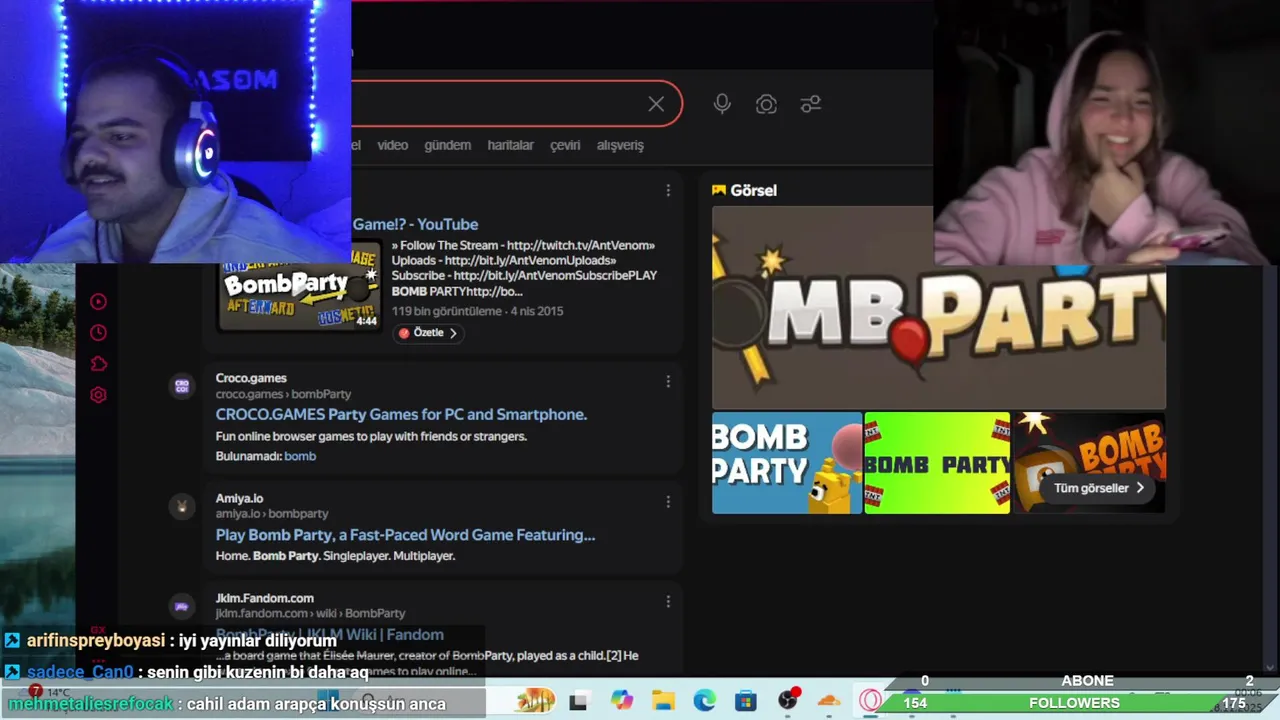The image size is (1280, 720).
Task: Open Microsoft Store from the taskbar
Action: click(746, 701)
